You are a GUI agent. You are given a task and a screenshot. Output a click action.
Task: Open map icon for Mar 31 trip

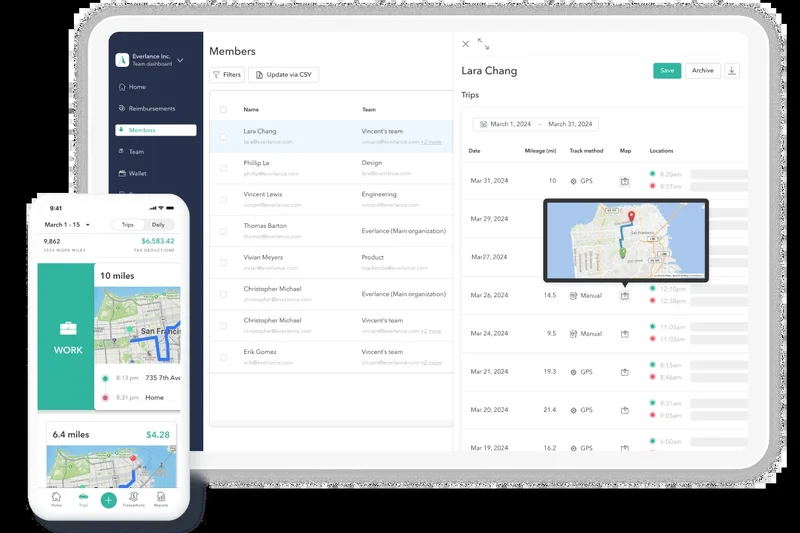point(625,181)
